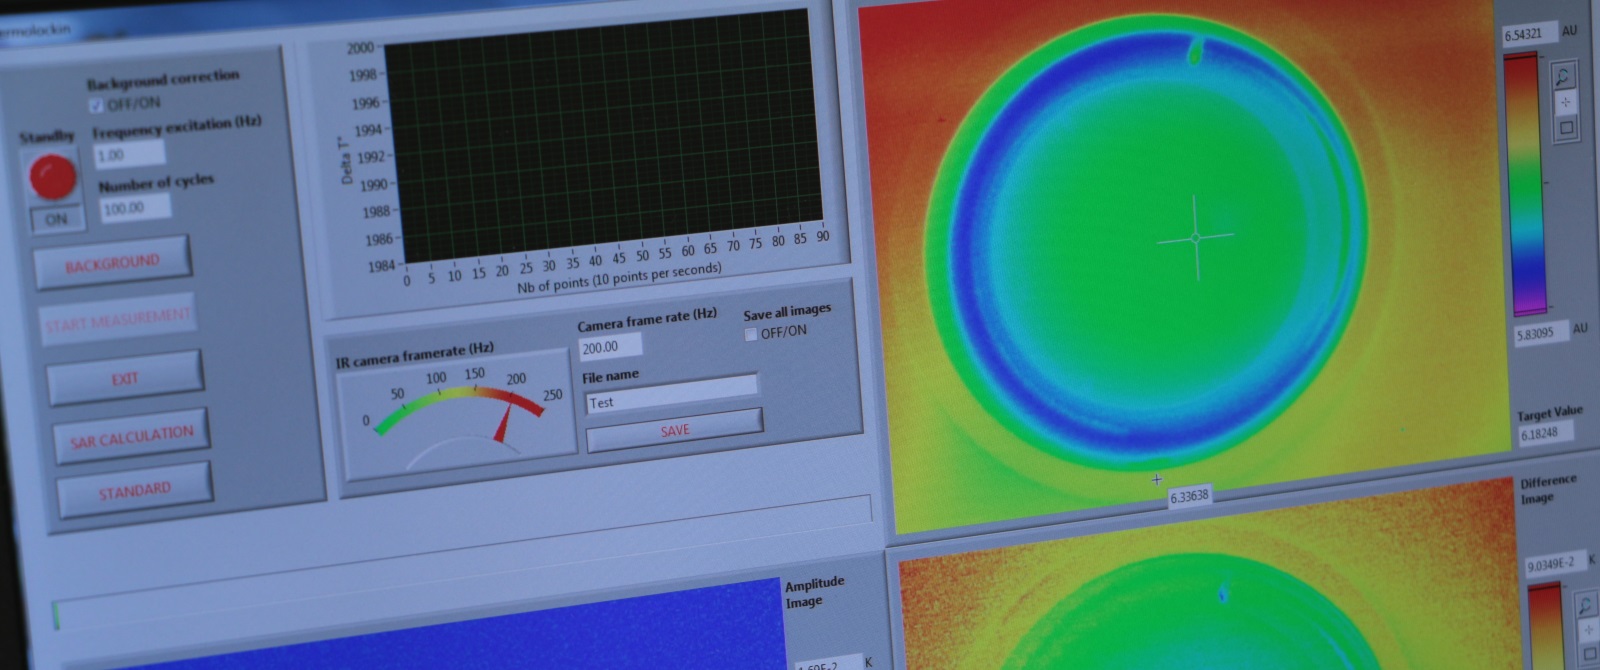Click the color scale minimum value 5.83095
The image size is (1600, 670).
(1541, 333)
